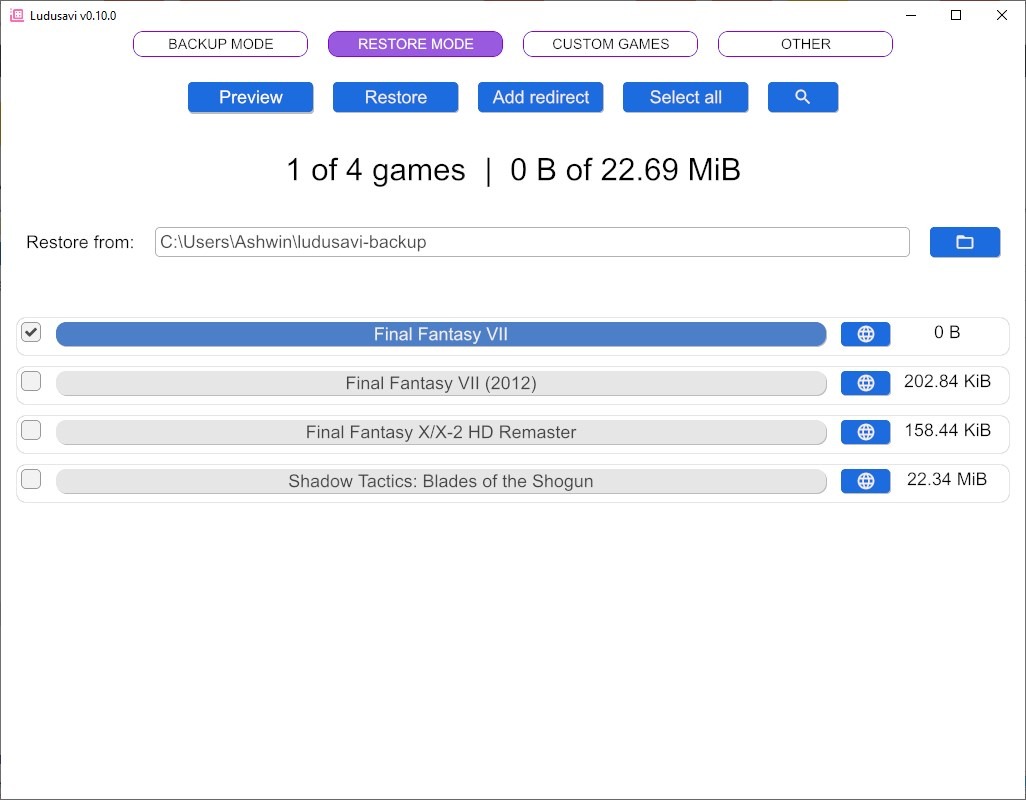Switch to Backup Mode tab
The image size is (1026, 800).
coord(221,44)
